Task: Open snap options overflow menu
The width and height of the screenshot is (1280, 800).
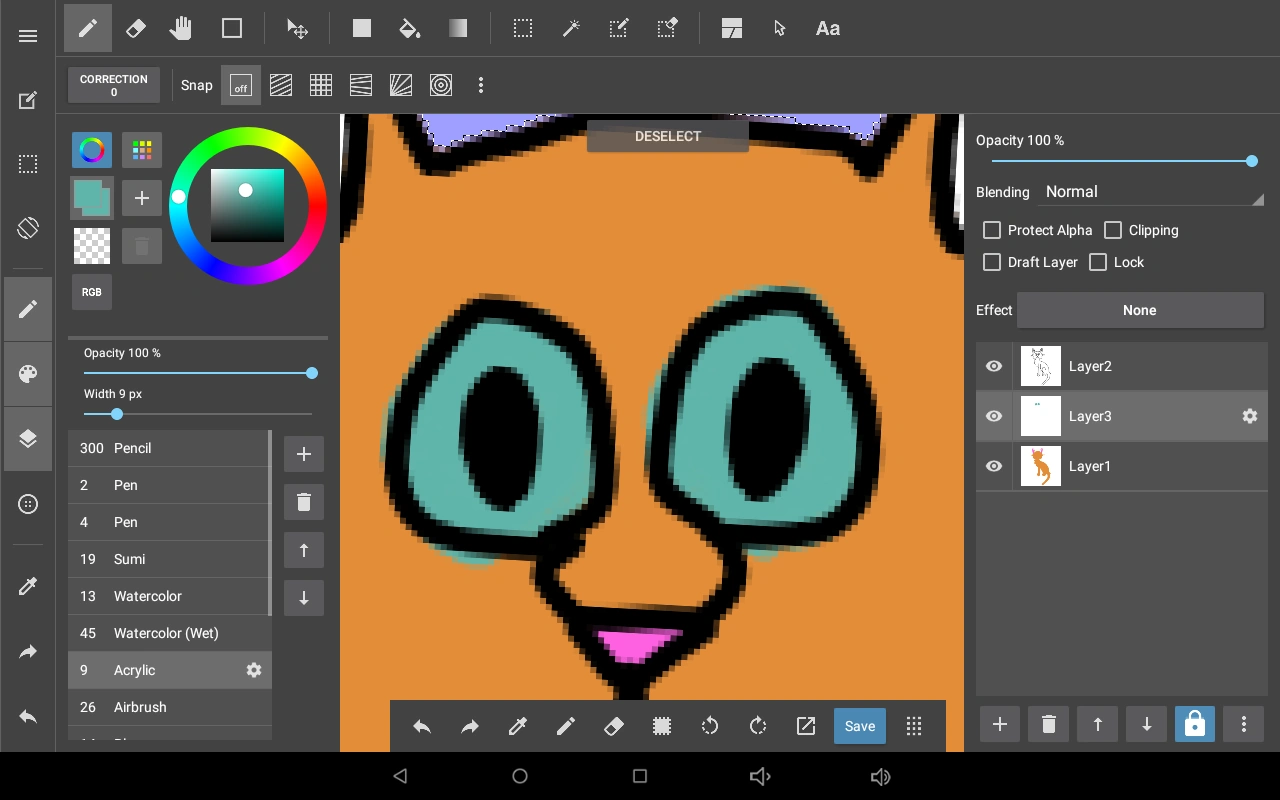Action: (x=481, y=86)
